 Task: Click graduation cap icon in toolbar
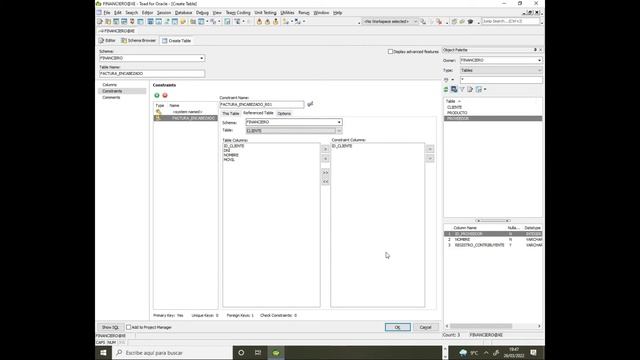[x=470, y=21]
